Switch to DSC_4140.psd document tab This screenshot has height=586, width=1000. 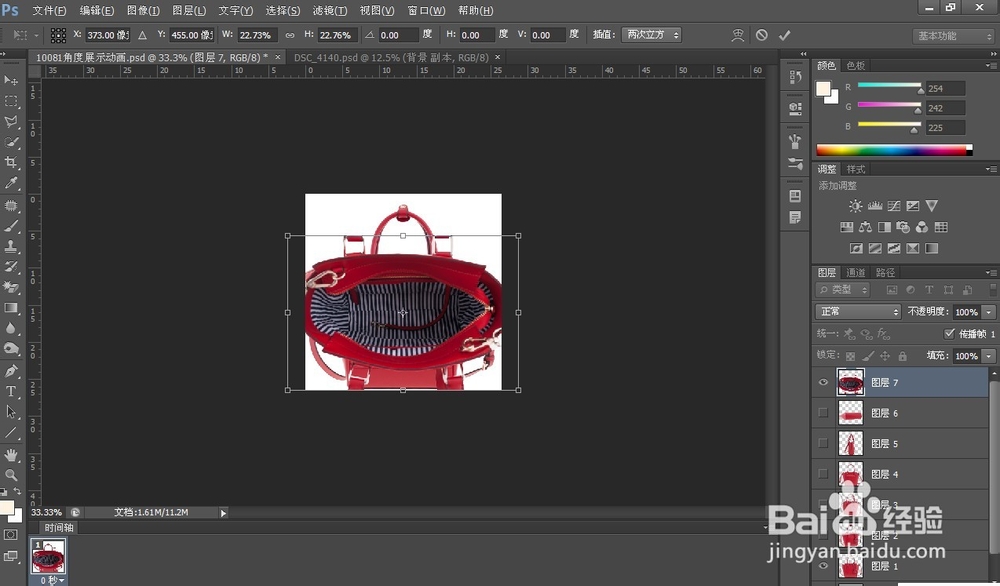(391, 57)
